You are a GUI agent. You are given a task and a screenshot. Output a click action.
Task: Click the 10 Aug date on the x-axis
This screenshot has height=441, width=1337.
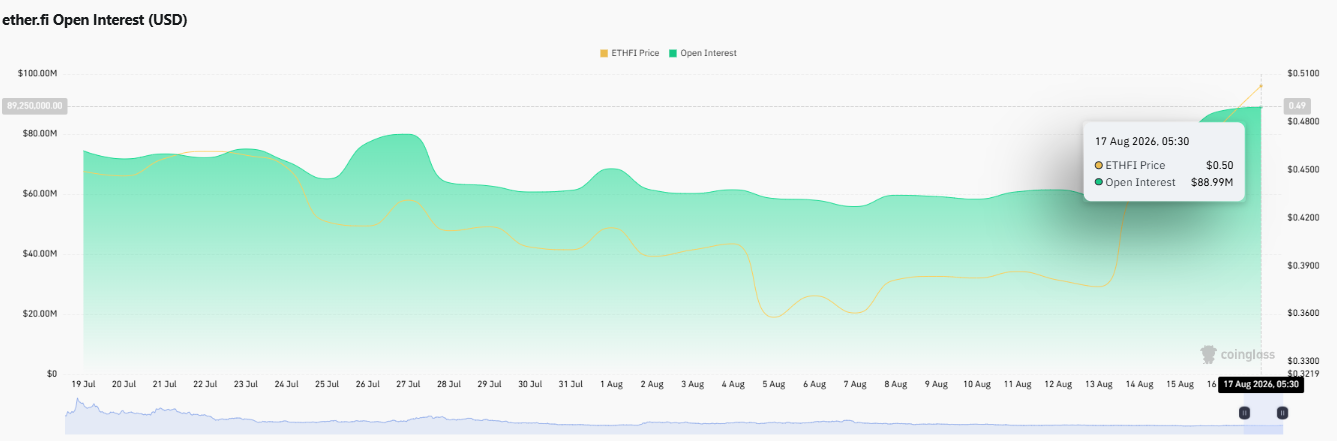coord(976,384)
